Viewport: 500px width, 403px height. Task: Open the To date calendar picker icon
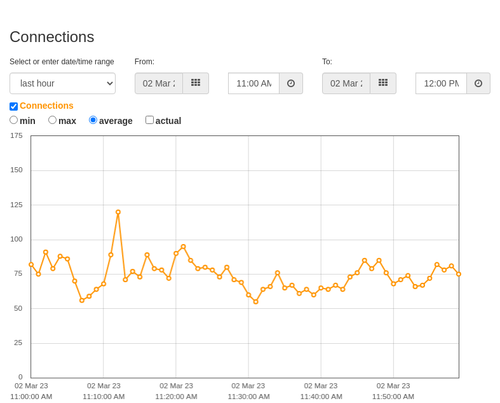[383, 83]
